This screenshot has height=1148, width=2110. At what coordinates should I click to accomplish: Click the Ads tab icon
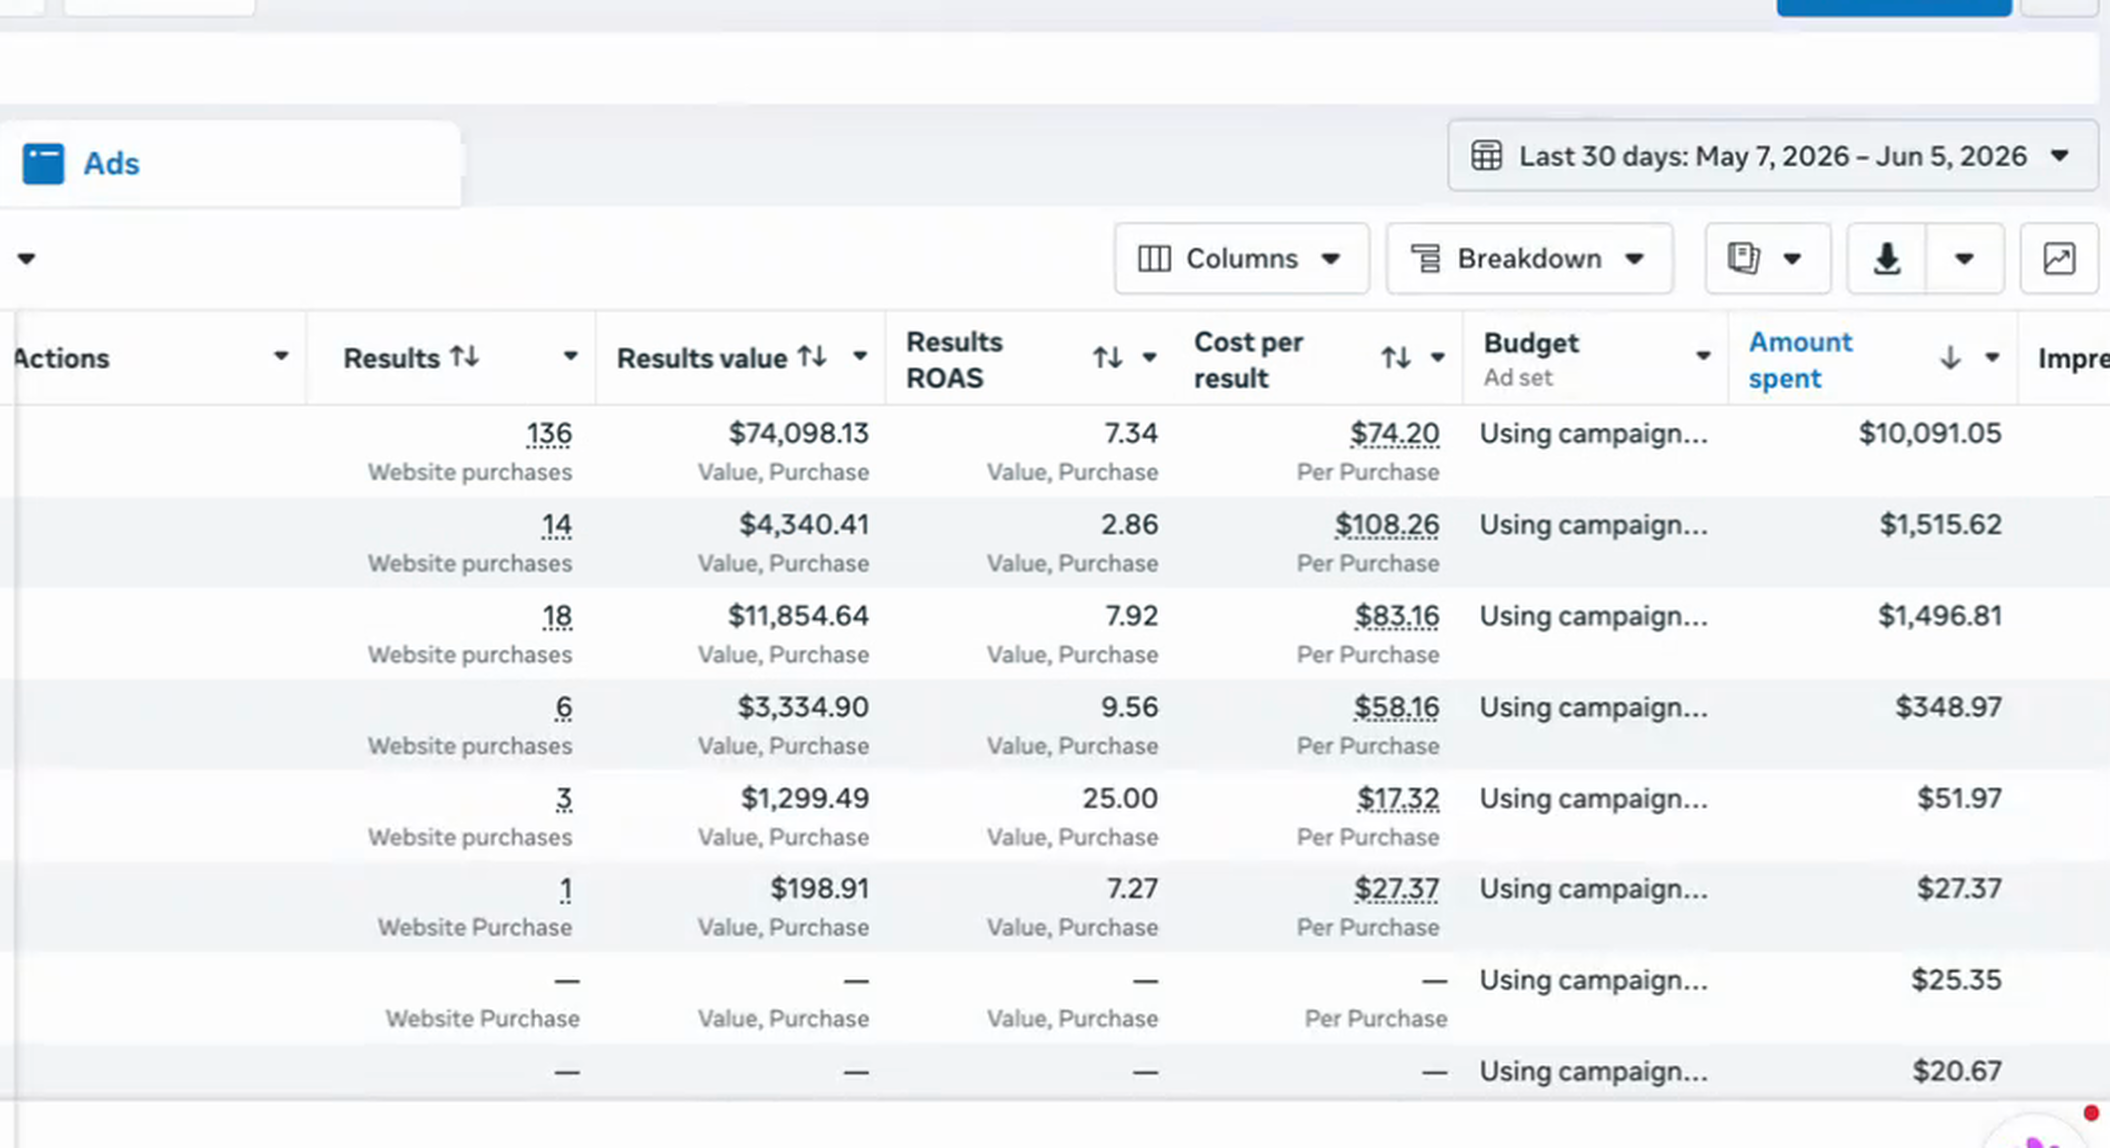tap(44, 164)
